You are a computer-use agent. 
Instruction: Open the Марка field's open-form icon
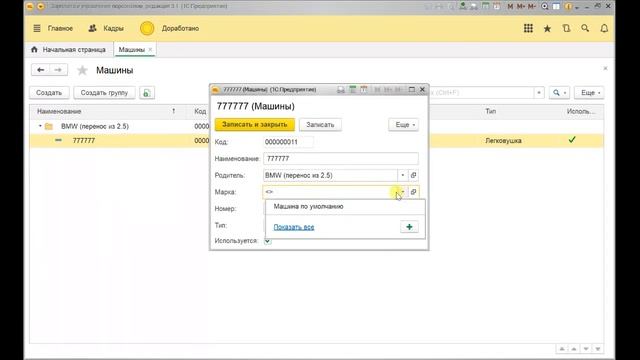click(x=413, y=192)
